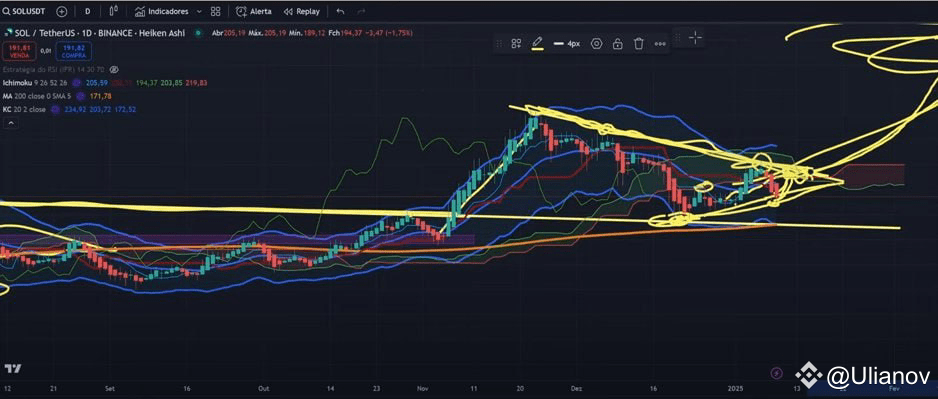Screen dimensions: 938x399
Task: Click purple icon beside MA 200 legend
Action: pos(80,96)
